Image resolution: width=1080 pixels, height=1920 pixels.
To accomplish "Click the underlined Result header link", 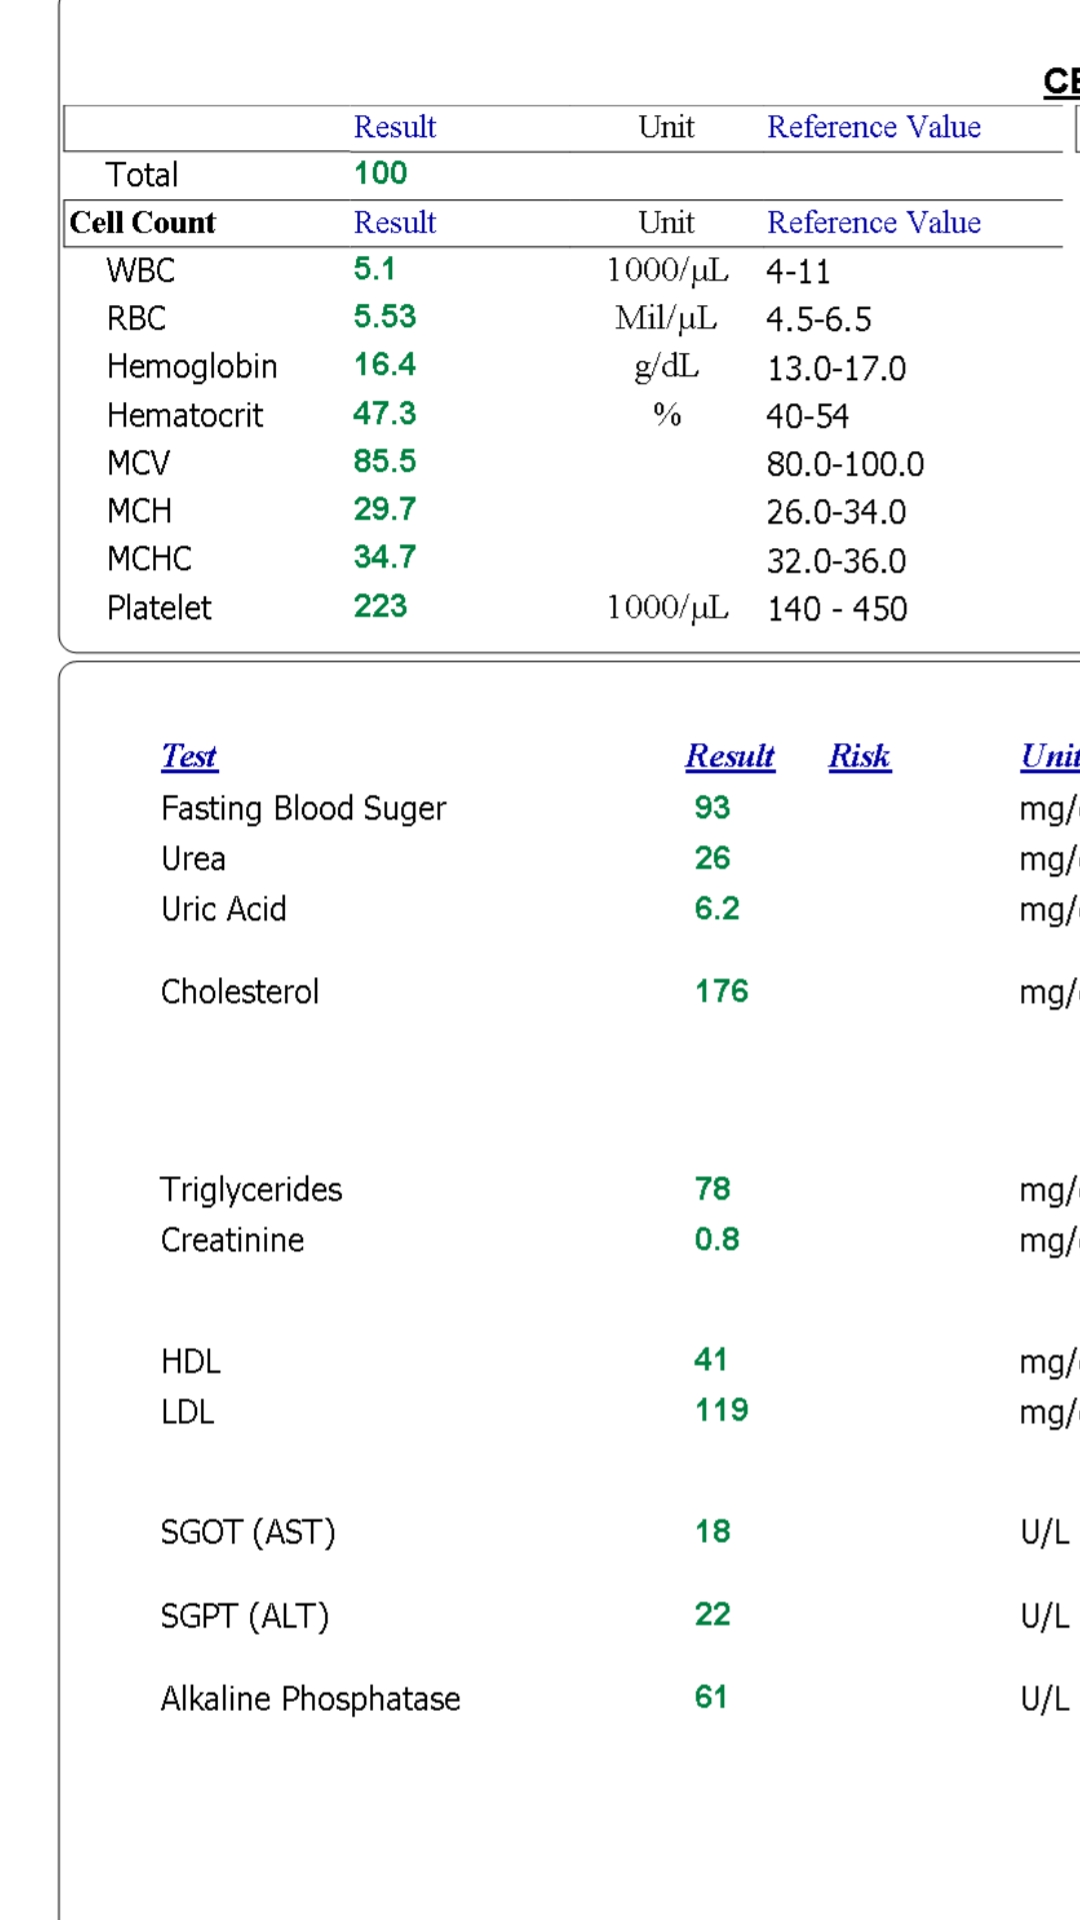I will tap(729, 756).
